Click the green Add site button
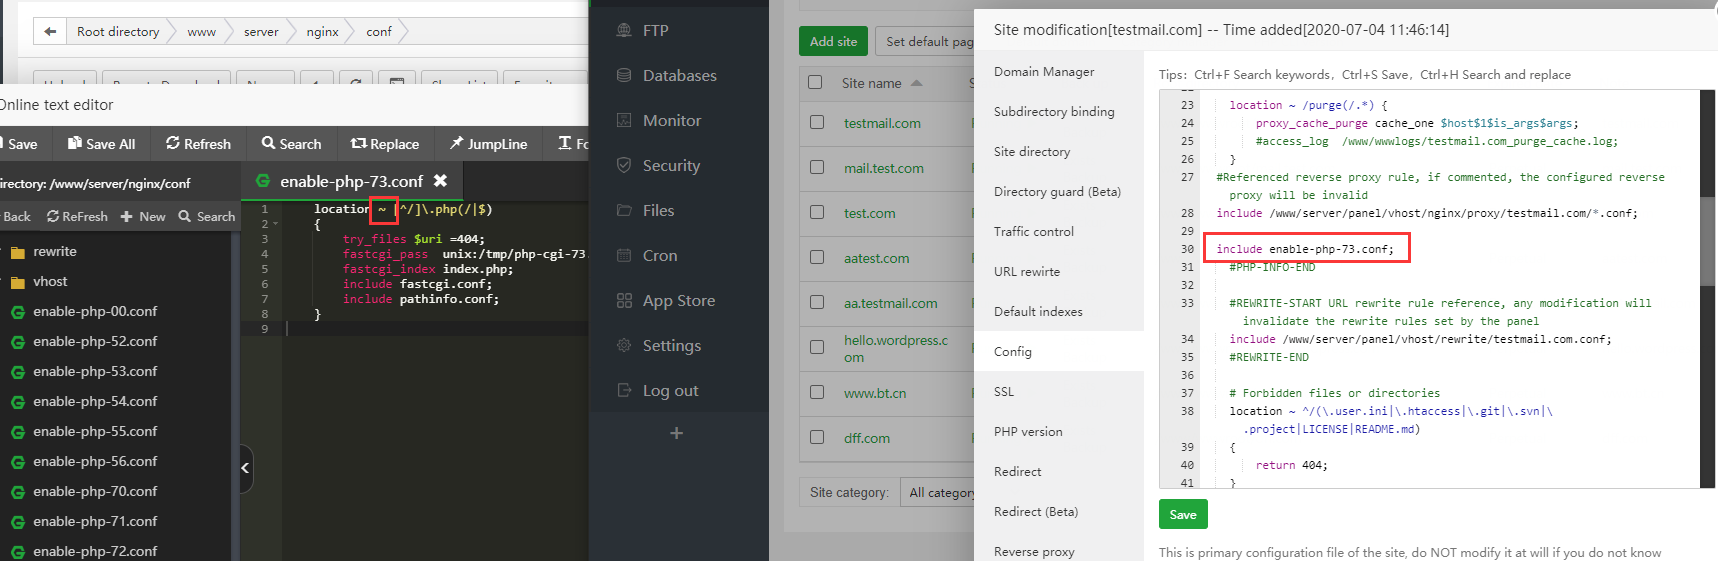1718x561 pixels. click(833, 41)
